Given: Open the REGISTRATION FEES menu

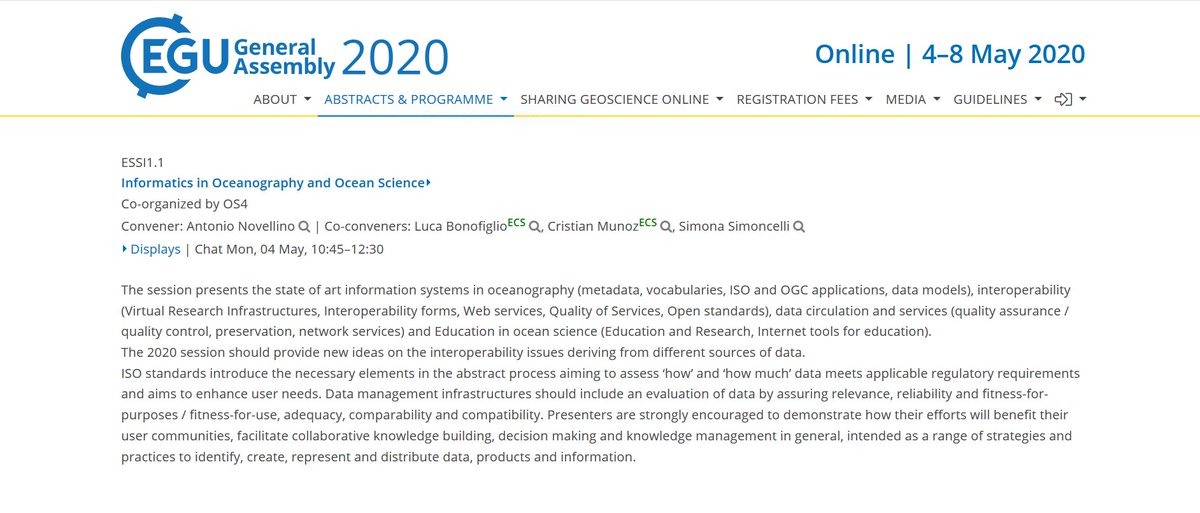Looking at the screenshot, I should click(804, 99).
